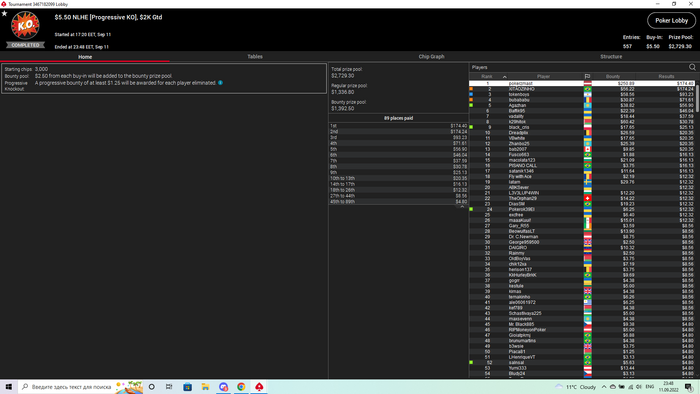Open Microsoft Store from taskbar

pyautogui.click(x=188, y=387)
